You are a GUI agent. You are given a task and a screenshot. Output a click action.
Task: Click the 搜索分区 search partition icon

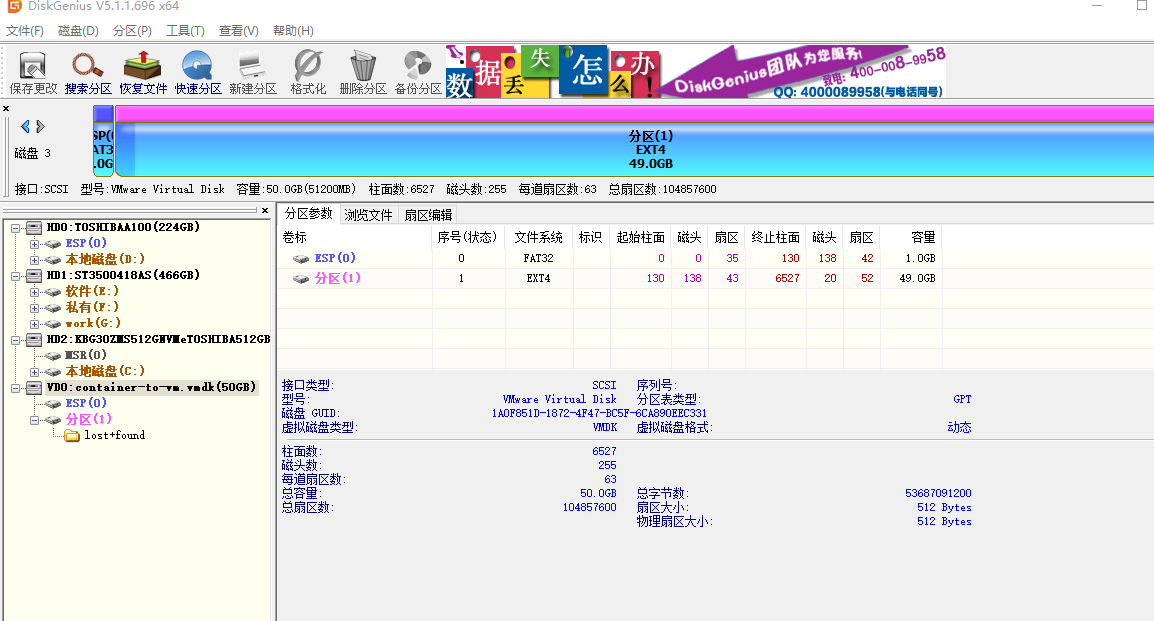click(x=88, y=72)
